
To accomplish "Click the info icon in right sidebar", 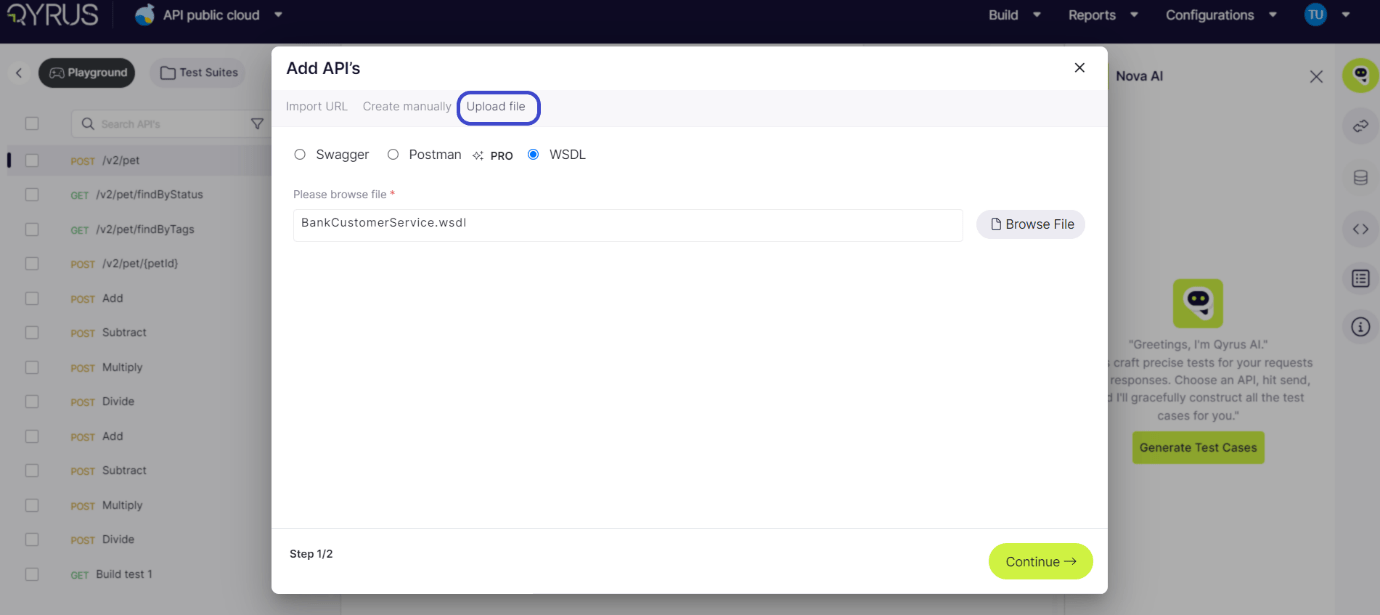I will [x=1360, y=327].
